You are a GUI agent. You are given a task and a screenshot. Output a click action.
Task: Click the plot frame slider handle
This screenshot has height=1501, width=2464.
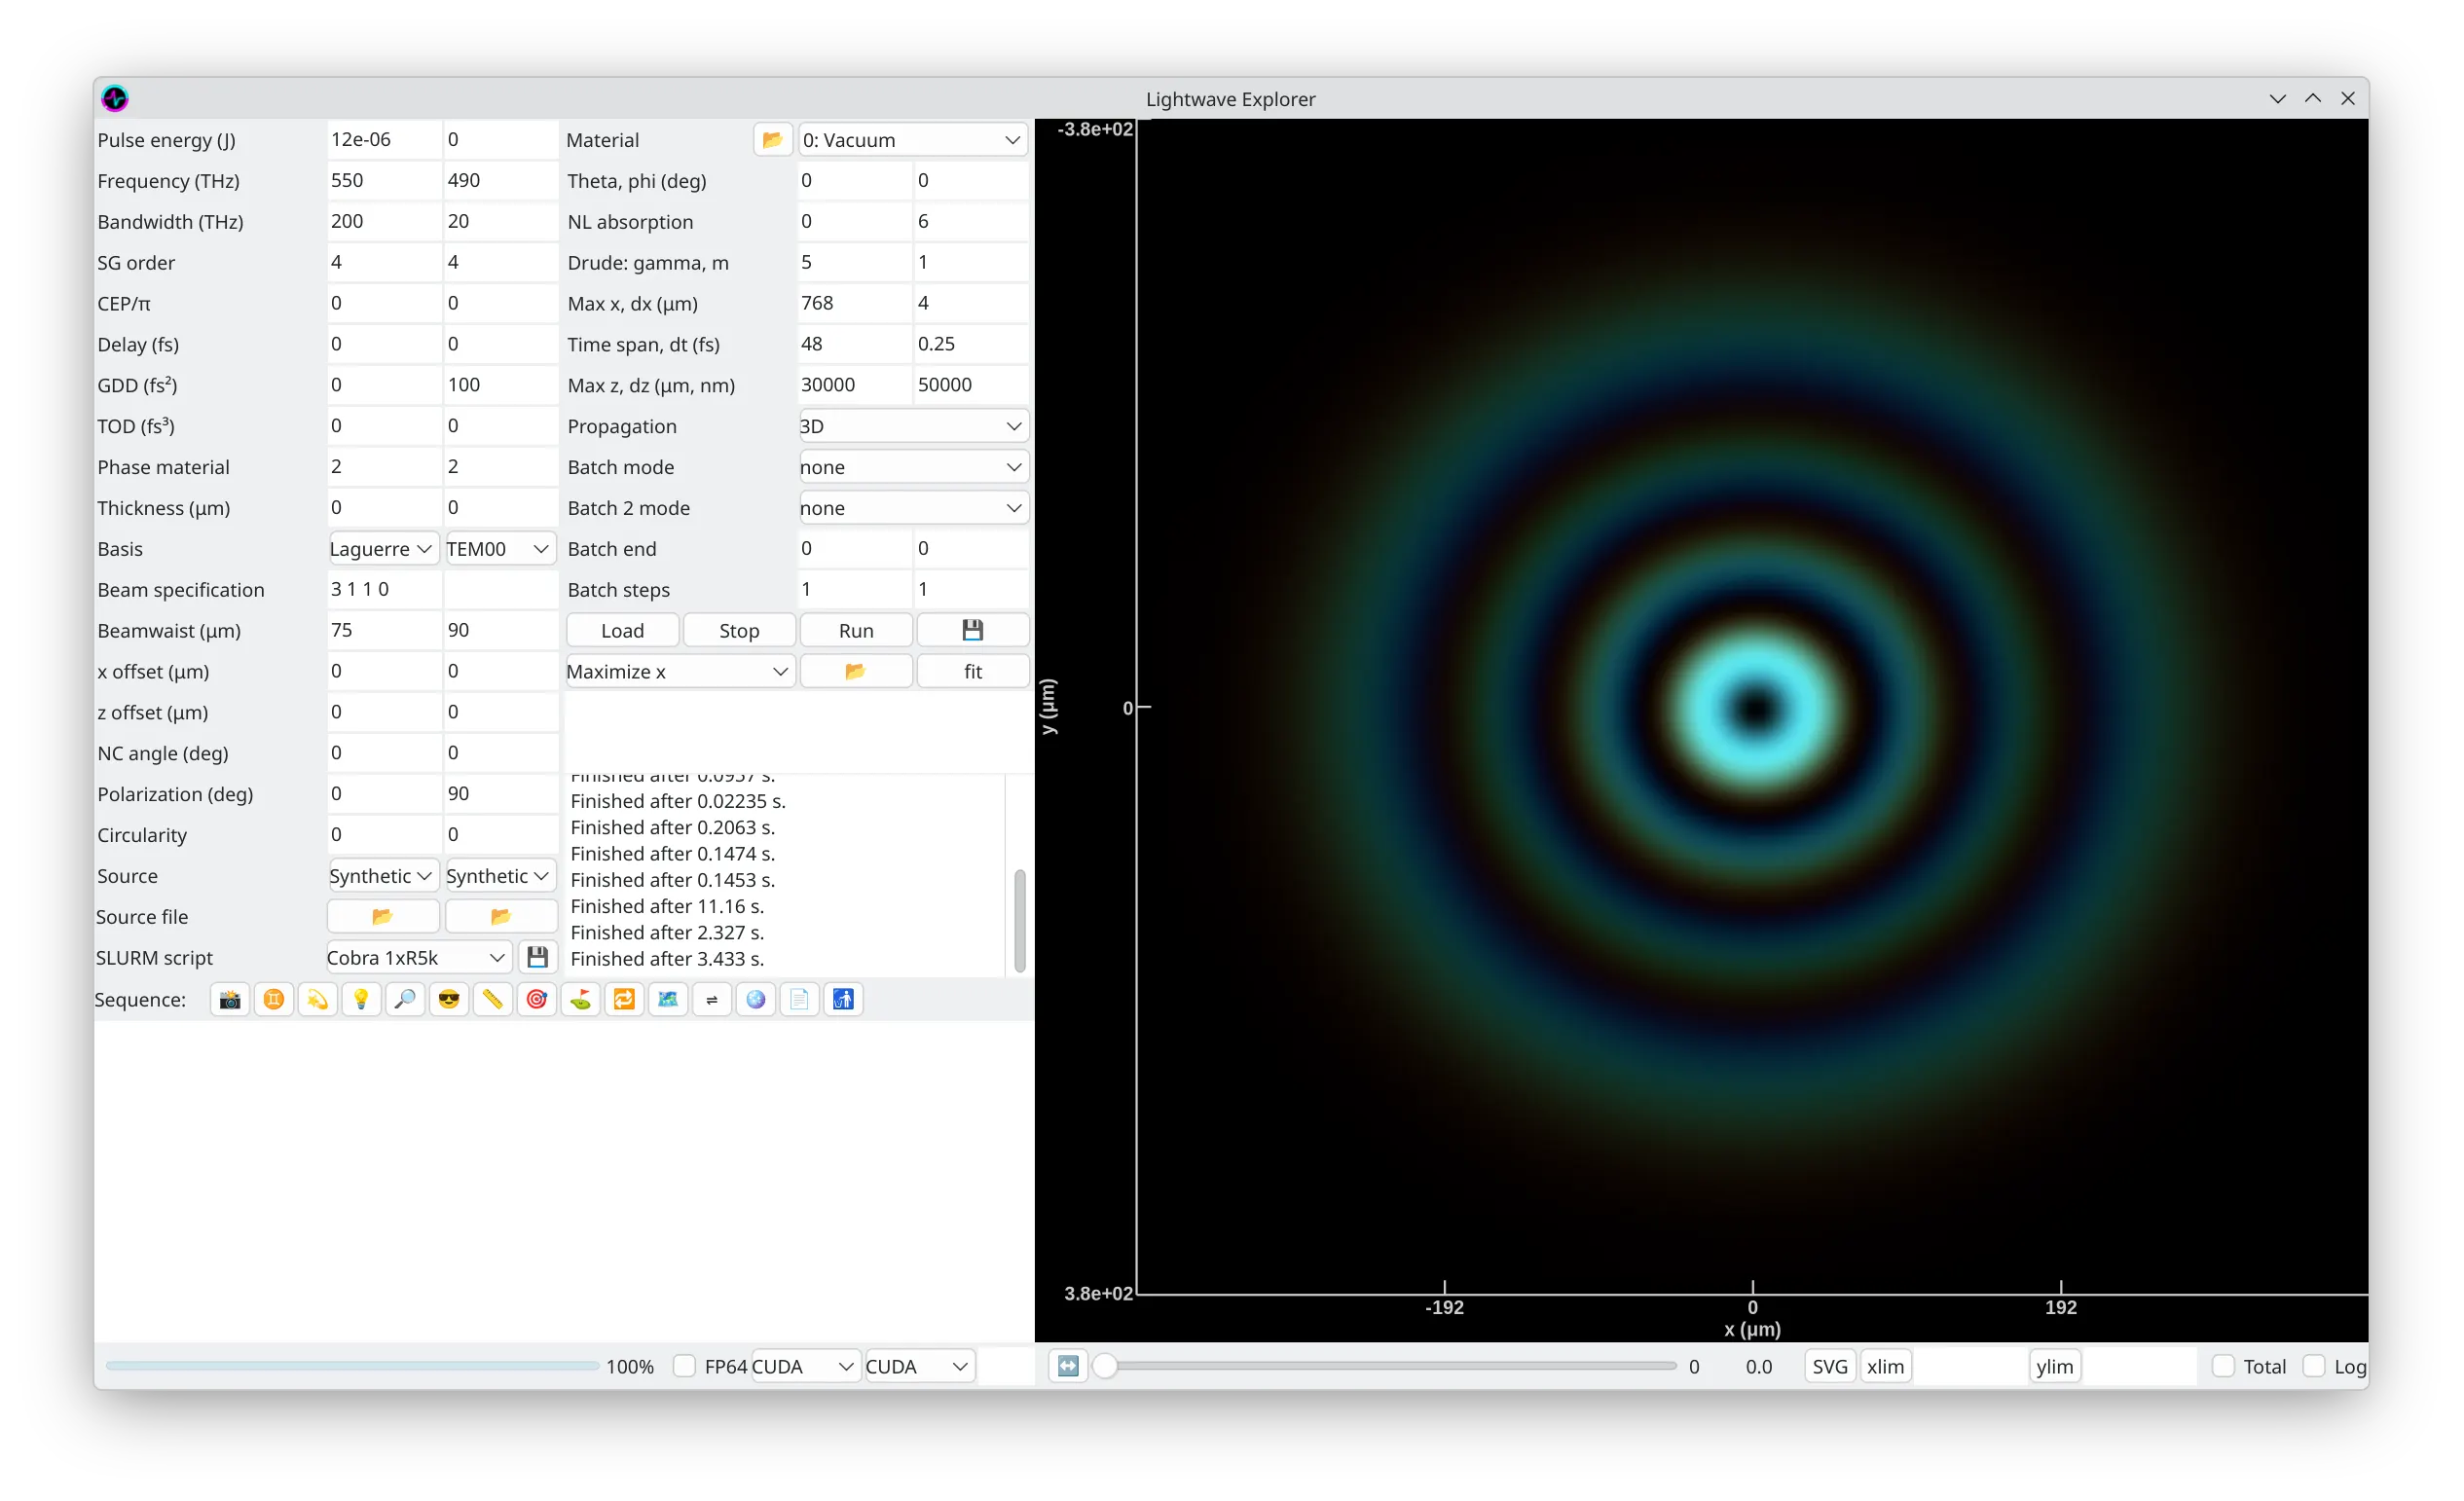[1105, 1366]
